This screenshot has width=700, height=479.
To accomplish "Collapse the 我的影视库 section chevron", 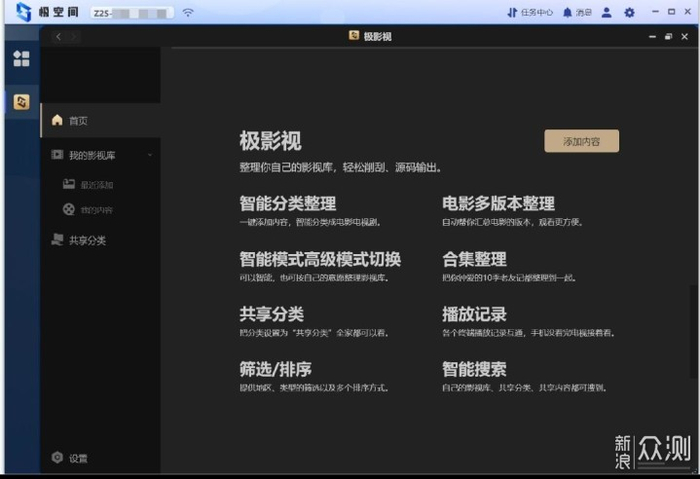I will pyautogui.click(x=150, y=155).
